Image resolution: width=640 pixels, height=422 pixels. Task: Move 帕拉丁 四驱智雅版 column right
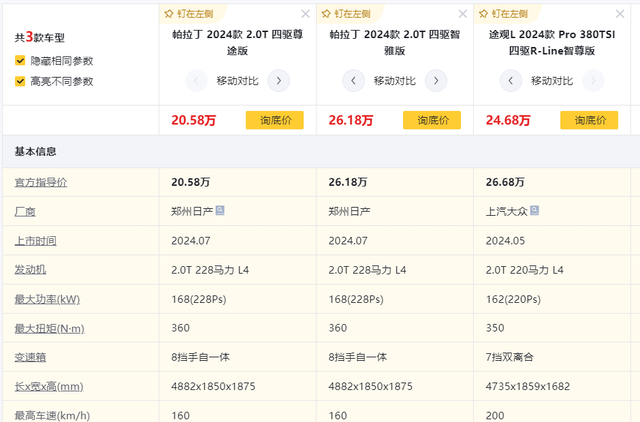[436, 81]
